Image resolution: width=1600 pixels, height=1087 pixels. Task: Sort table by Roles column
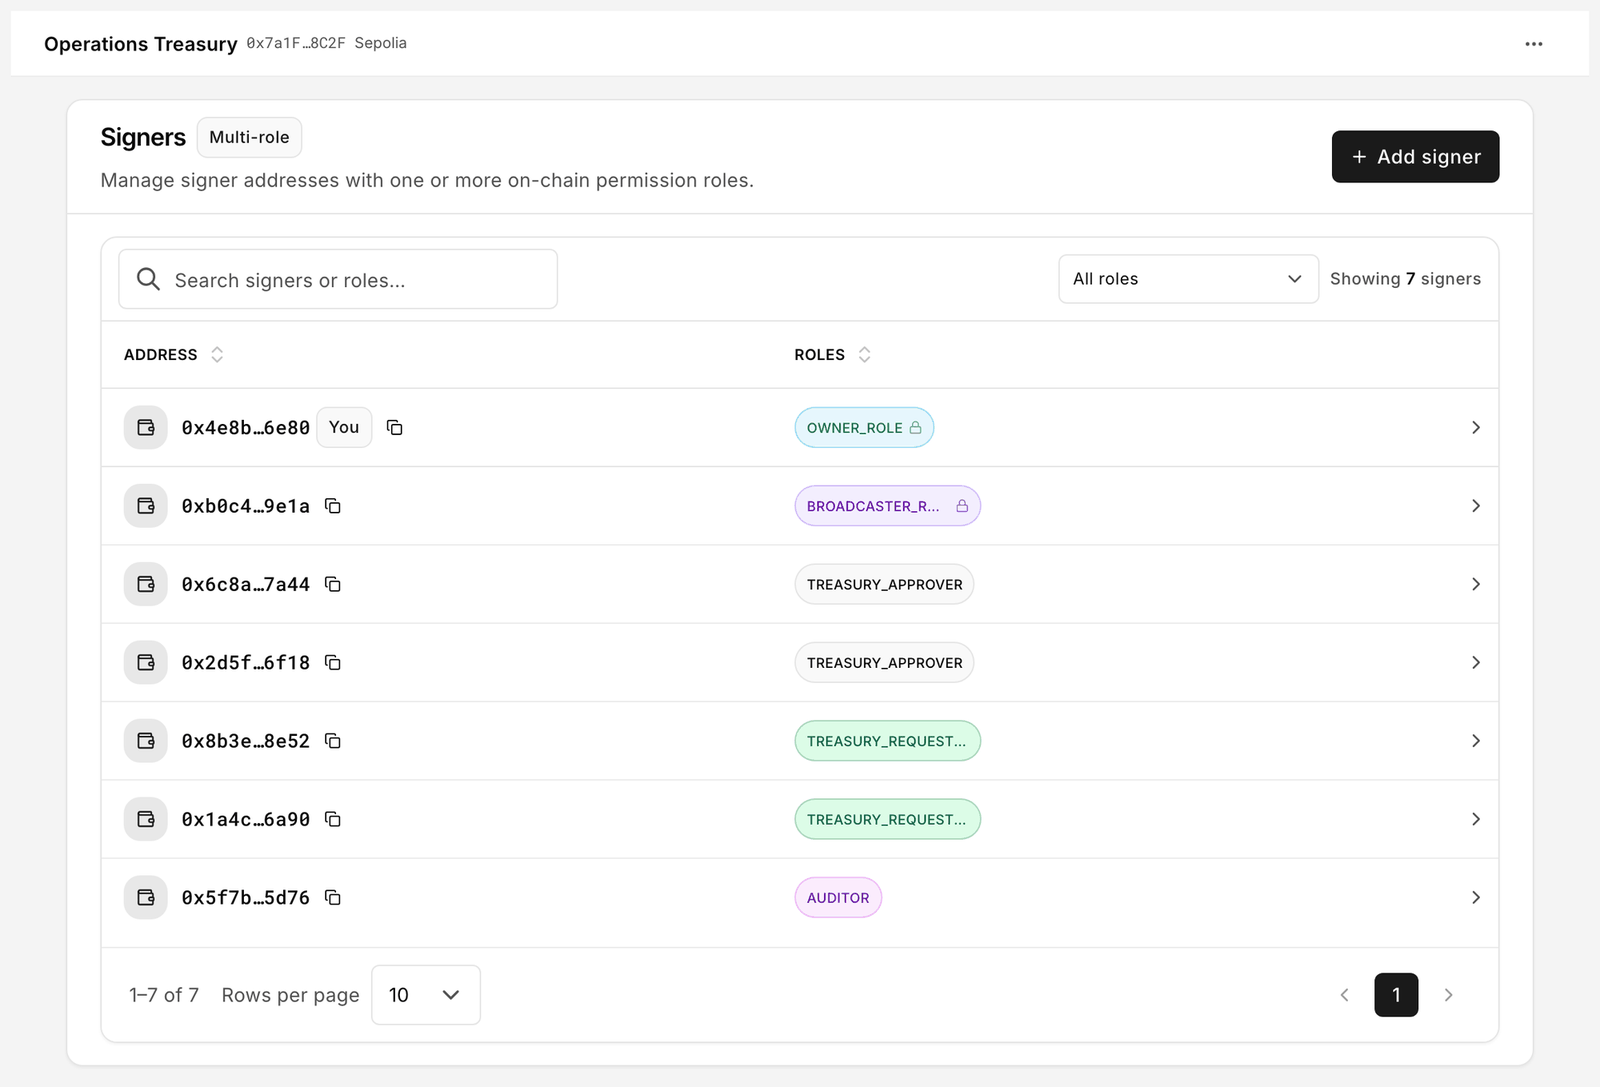[833, 355]
